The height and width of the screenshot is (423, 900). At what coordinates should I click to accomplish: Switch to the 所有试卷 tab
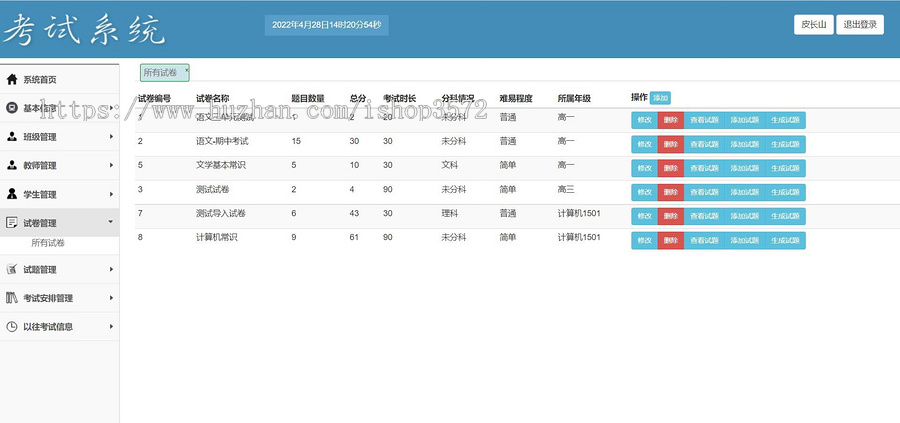[x=165, y=72]
